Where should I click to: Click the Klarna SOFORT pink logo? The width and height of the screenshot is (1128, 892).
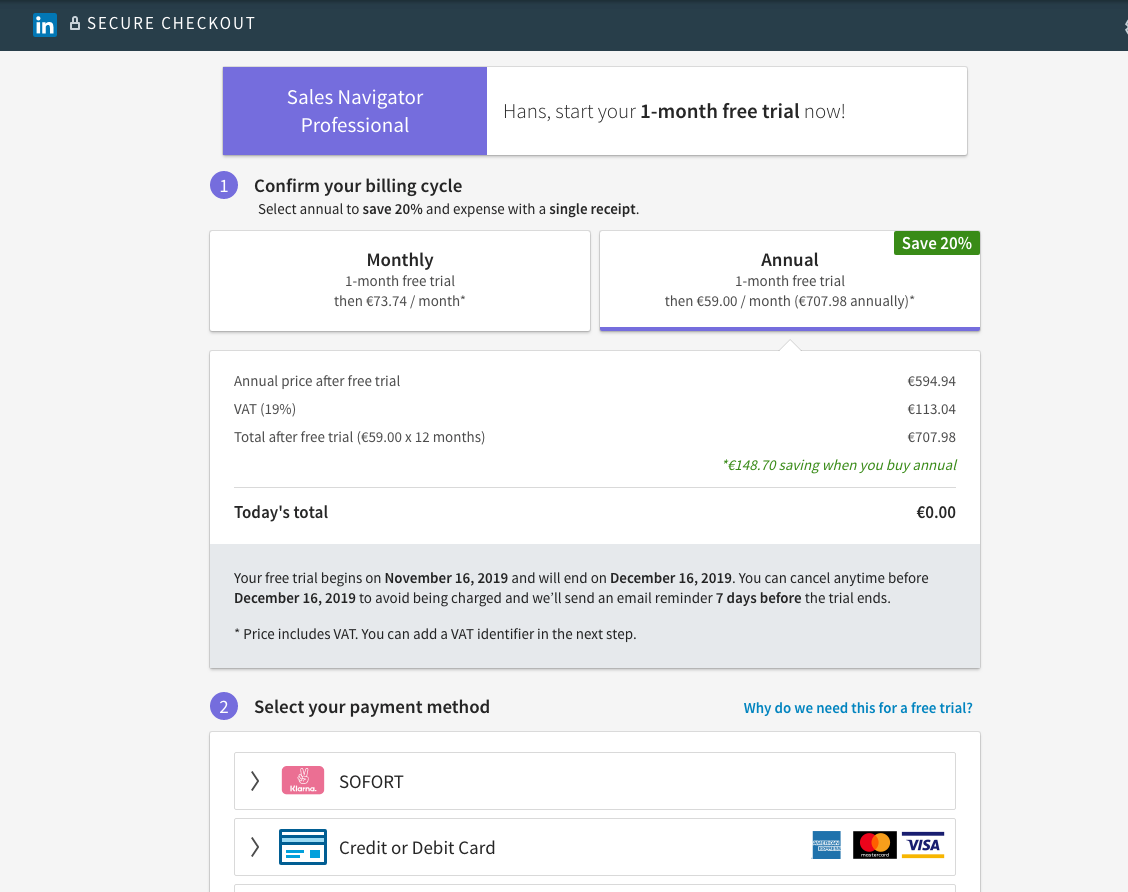pos(303,780)
